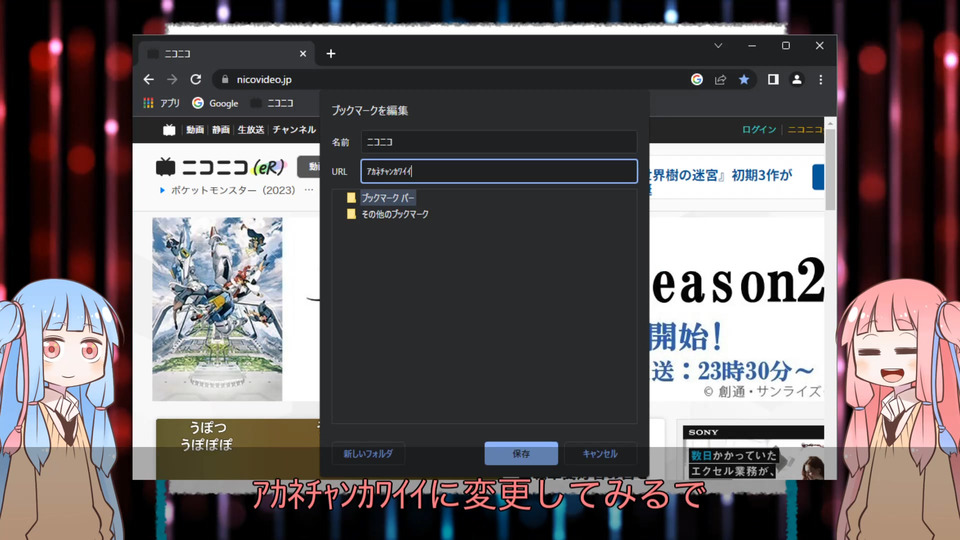Click the ellipsis after ポケットモンスター

click(x=309, y=190)
